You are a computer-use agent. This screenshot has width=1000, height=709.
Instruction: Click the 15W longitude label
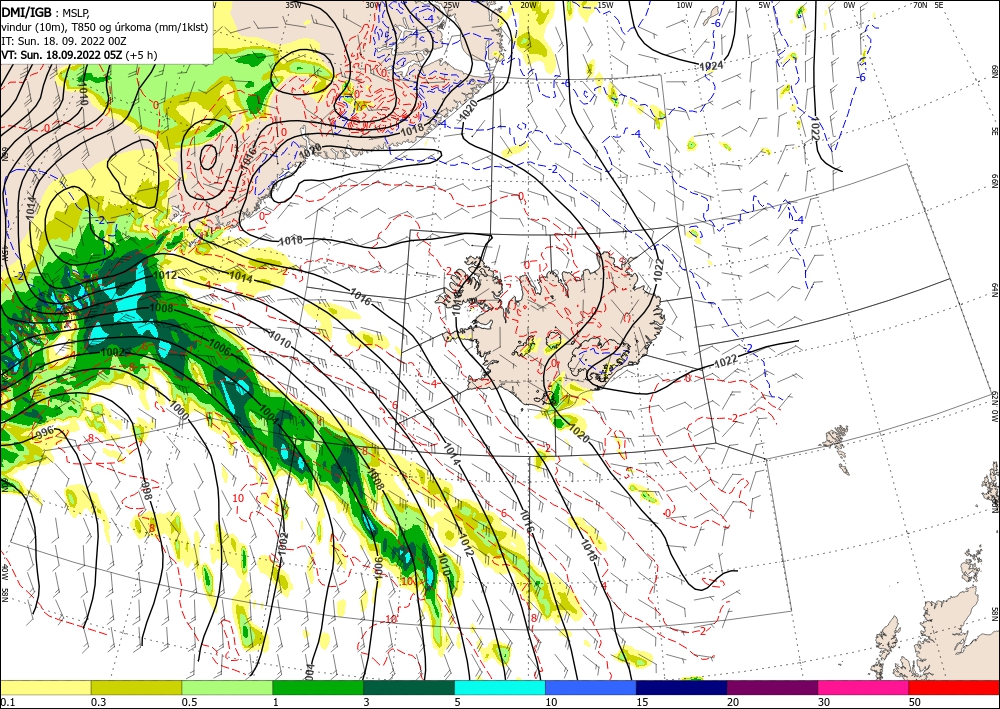coord(606,5)
